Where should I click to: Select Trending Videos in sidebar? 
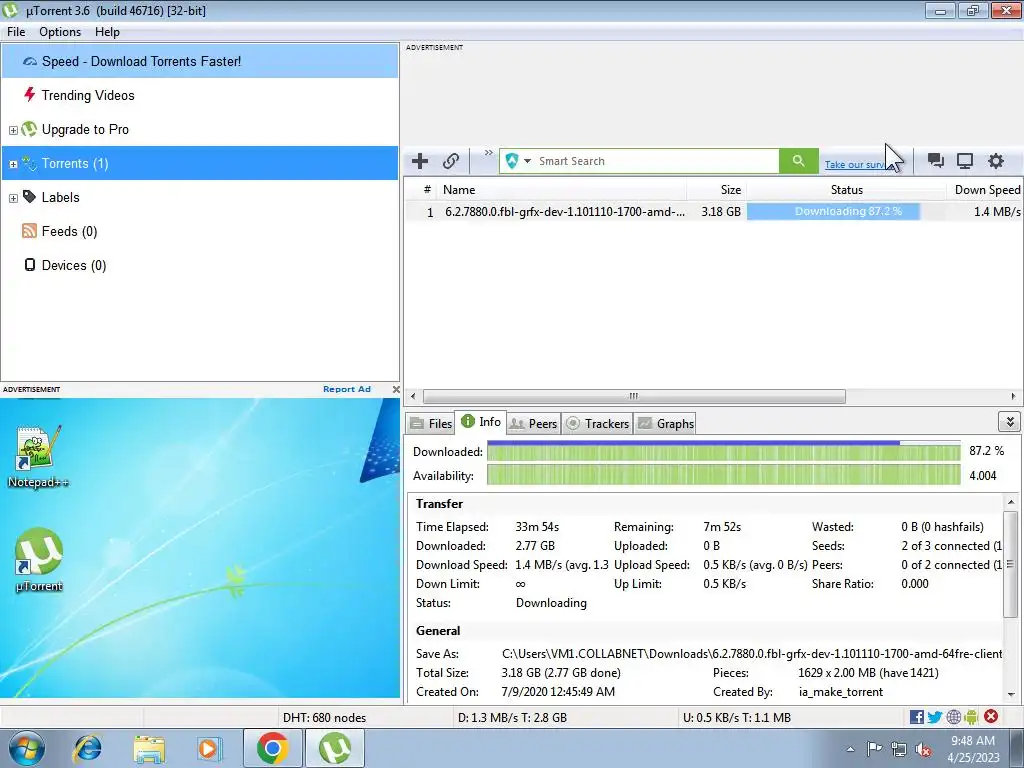(200, 95)
